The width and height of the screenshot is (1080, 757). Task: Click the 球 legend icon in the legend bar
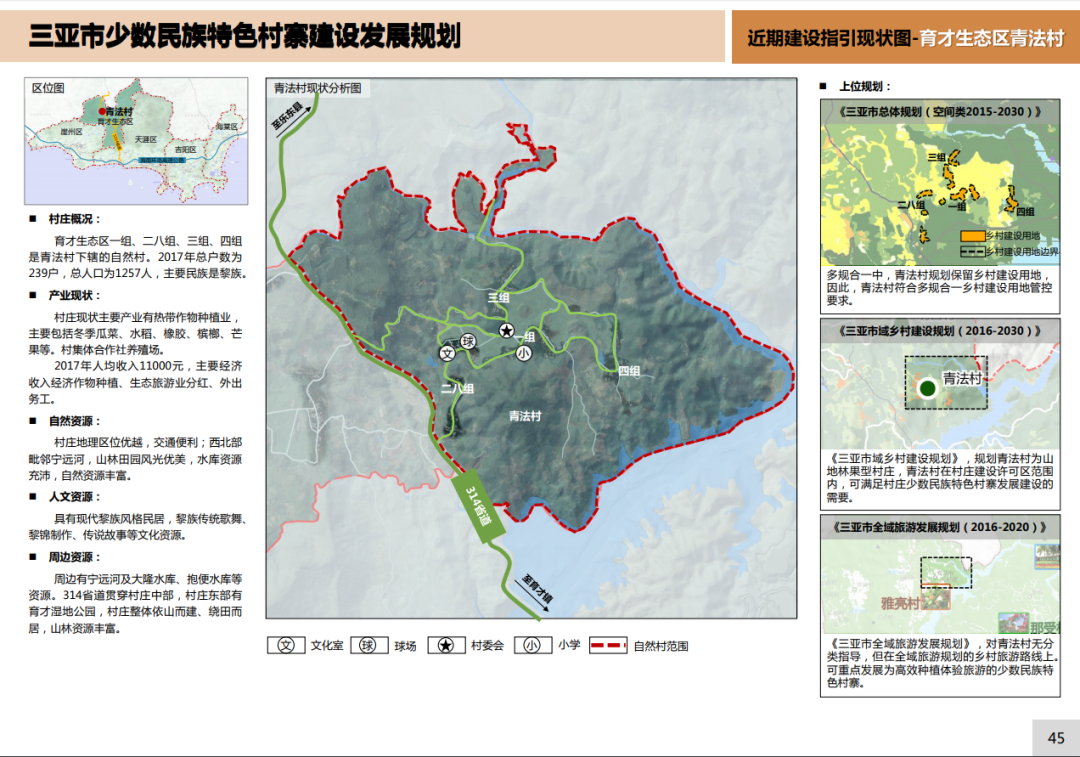pyautogui.click(x=368, y=645)
